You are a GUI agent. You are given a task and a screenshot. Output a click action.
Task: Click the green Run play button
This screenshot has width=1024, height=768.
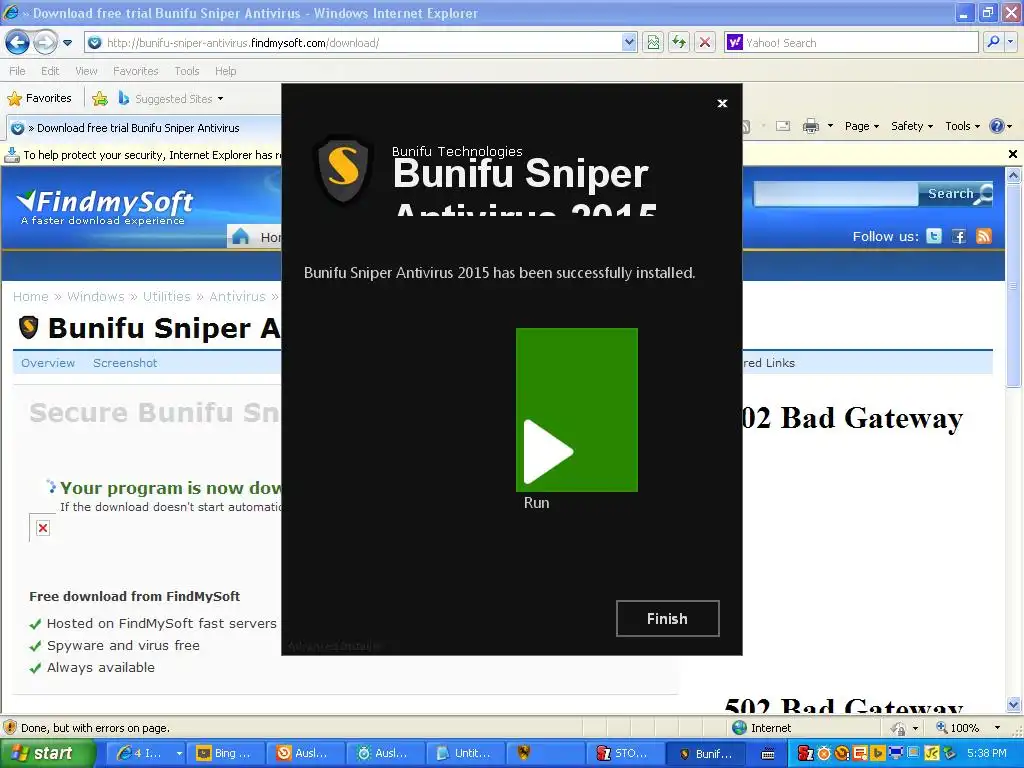(x=577, y=409)
